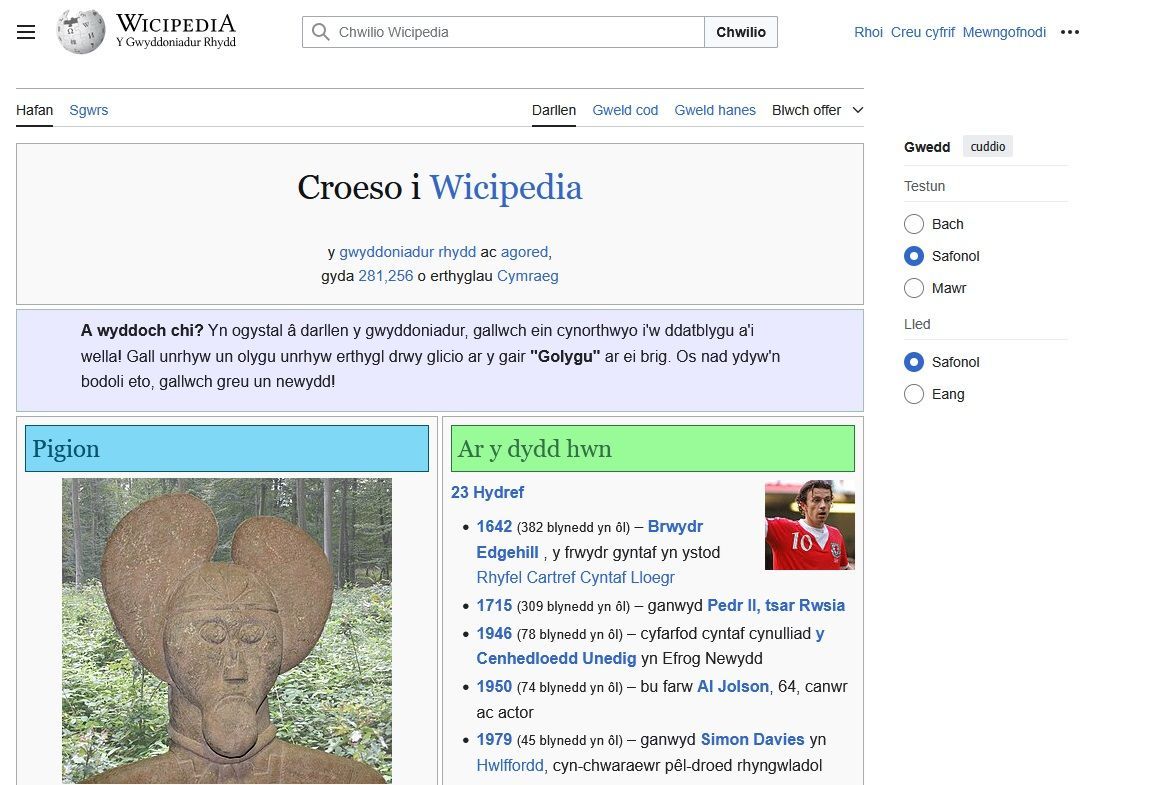Screen dimensions: 1152x785
Task: Open the 1946 year link
Action: click(x=494, y=634)
